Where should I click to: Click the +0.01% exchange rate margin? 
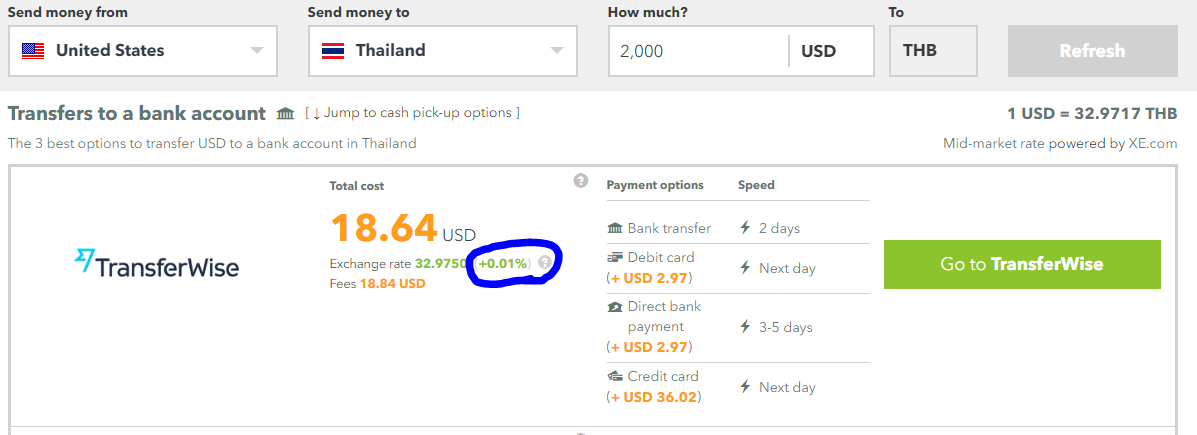coord(503,263)
